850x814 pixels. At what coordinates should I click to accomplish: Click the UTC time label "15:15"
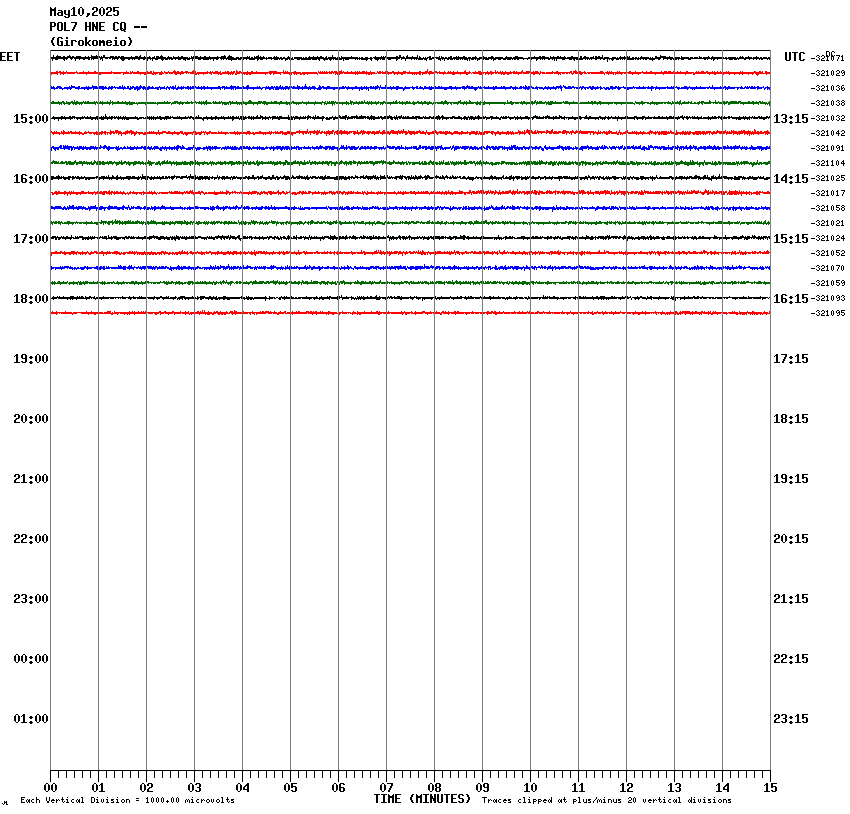tap(790, 238)
